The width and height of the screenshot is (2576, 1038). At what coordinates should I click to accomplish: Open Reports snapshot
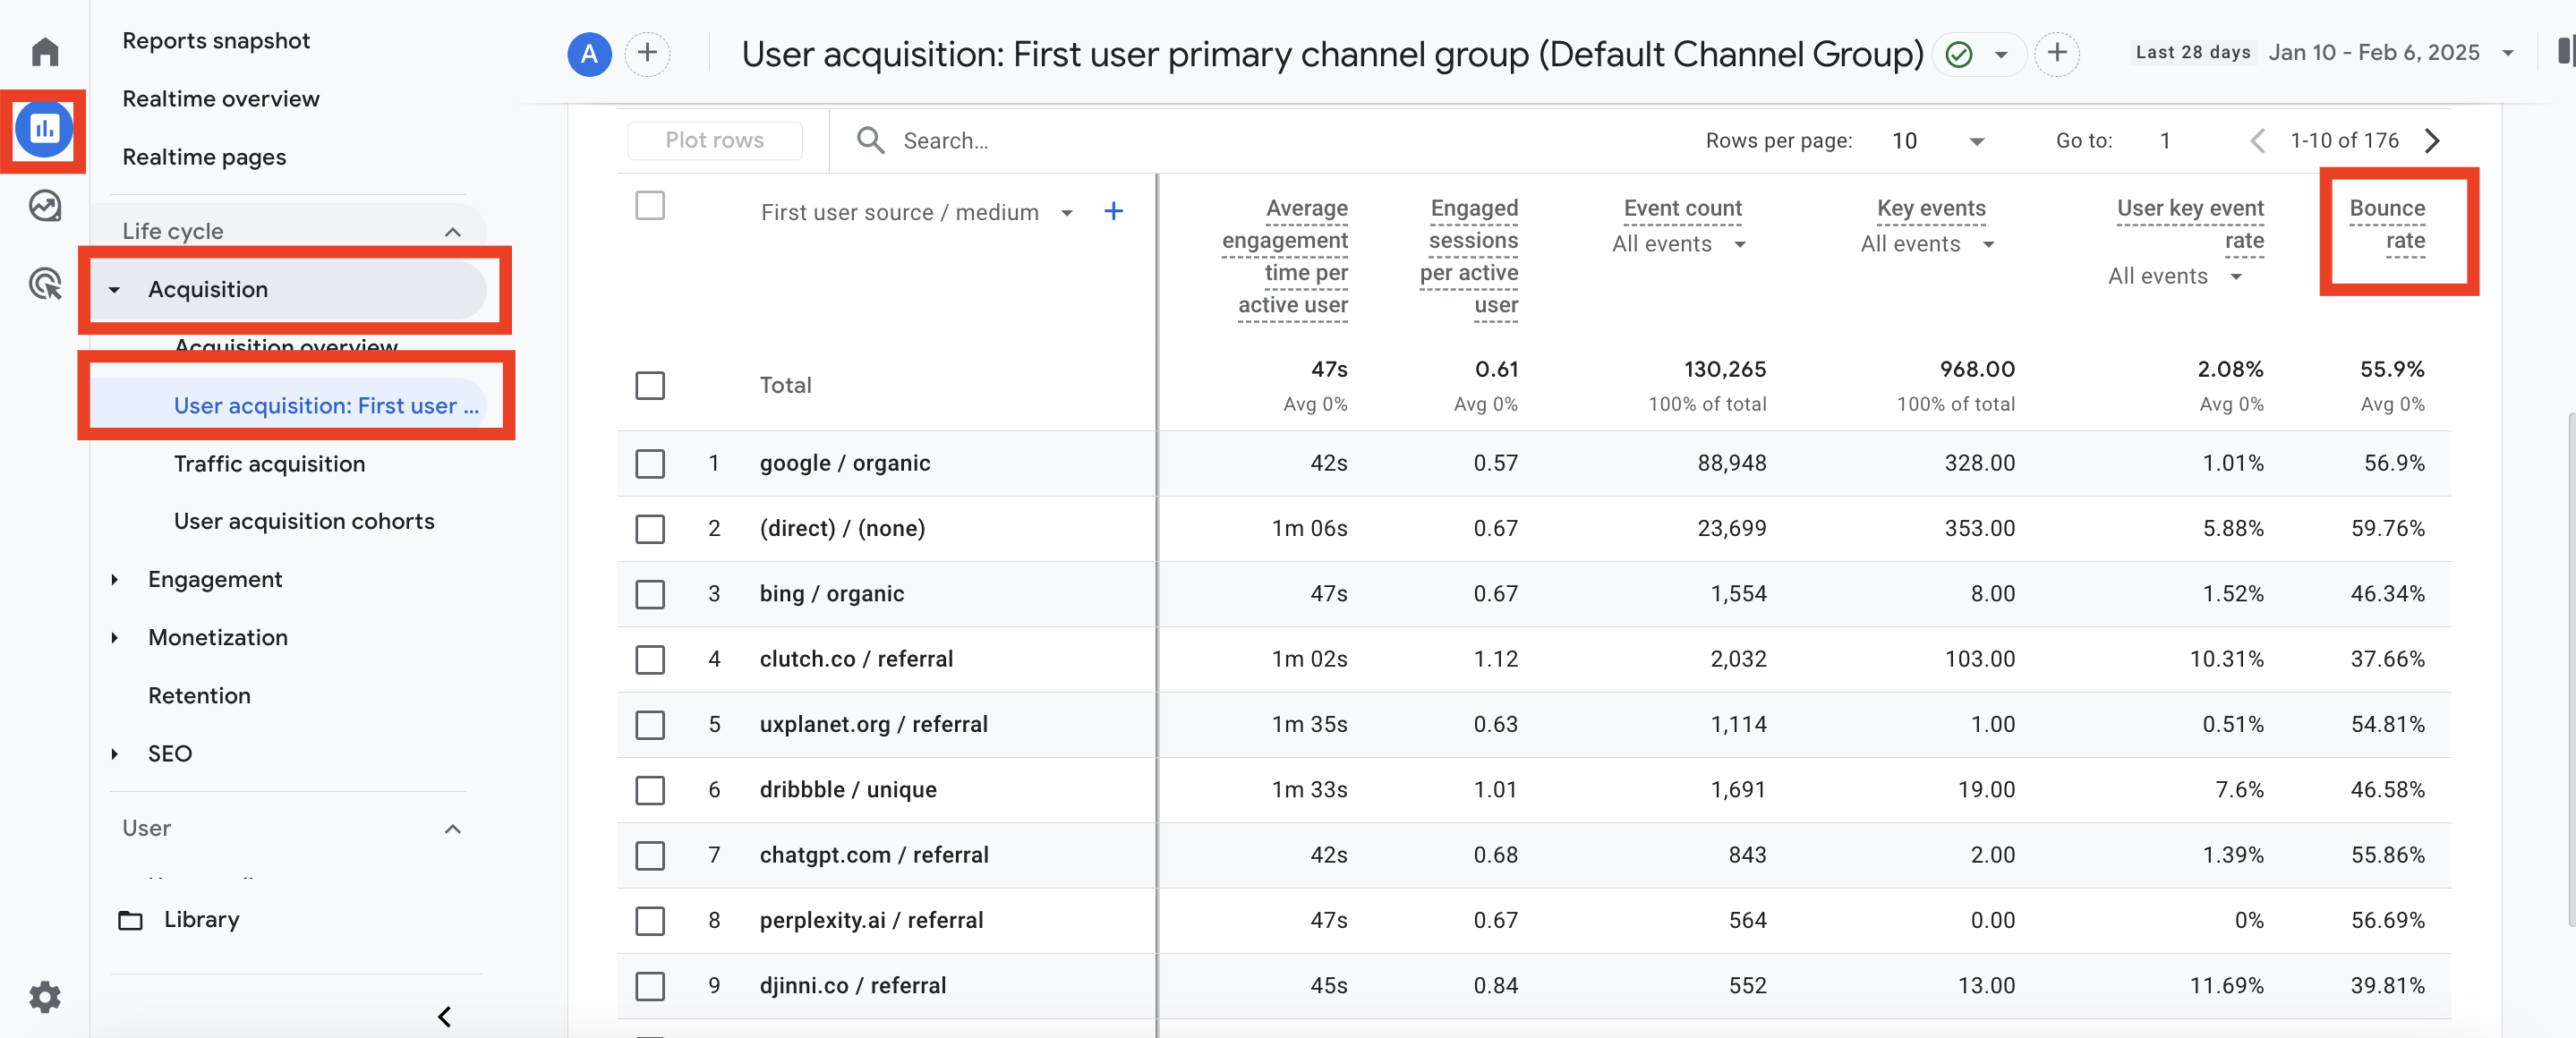pyautogui.click(x=216, y=40)
